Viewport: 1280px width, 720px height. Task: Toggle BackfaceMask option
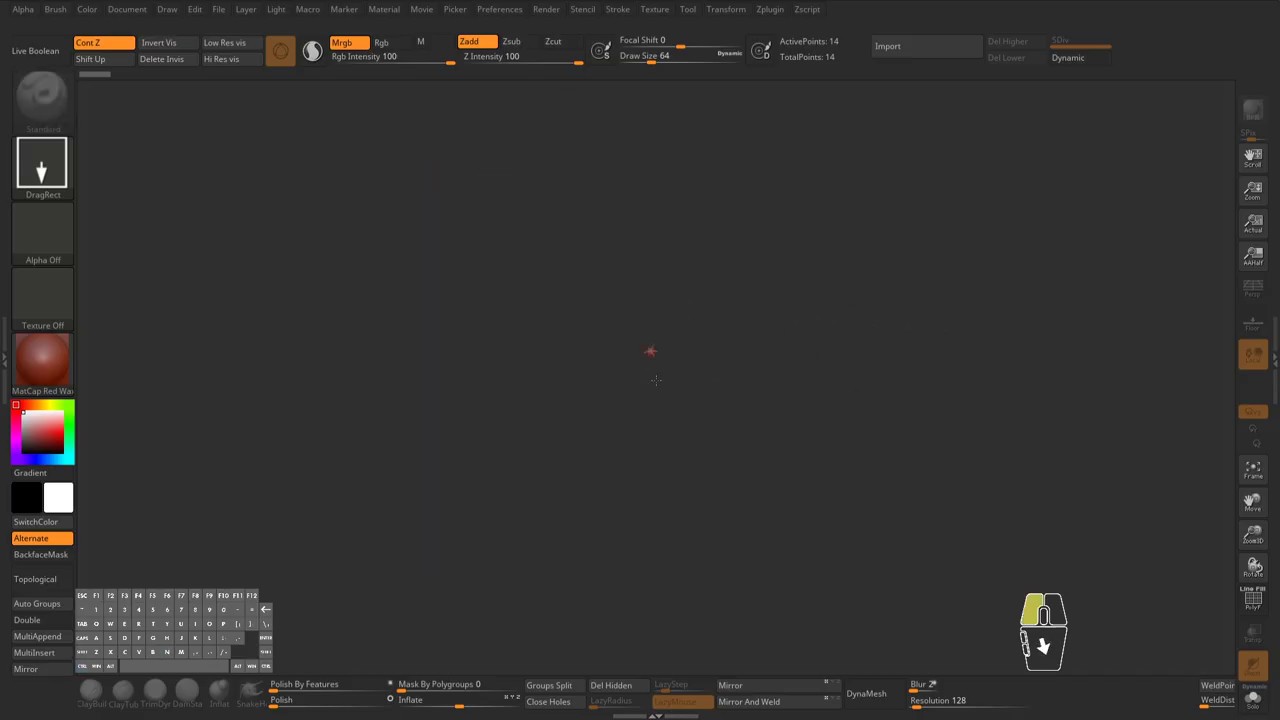click(x=42, y=554)
